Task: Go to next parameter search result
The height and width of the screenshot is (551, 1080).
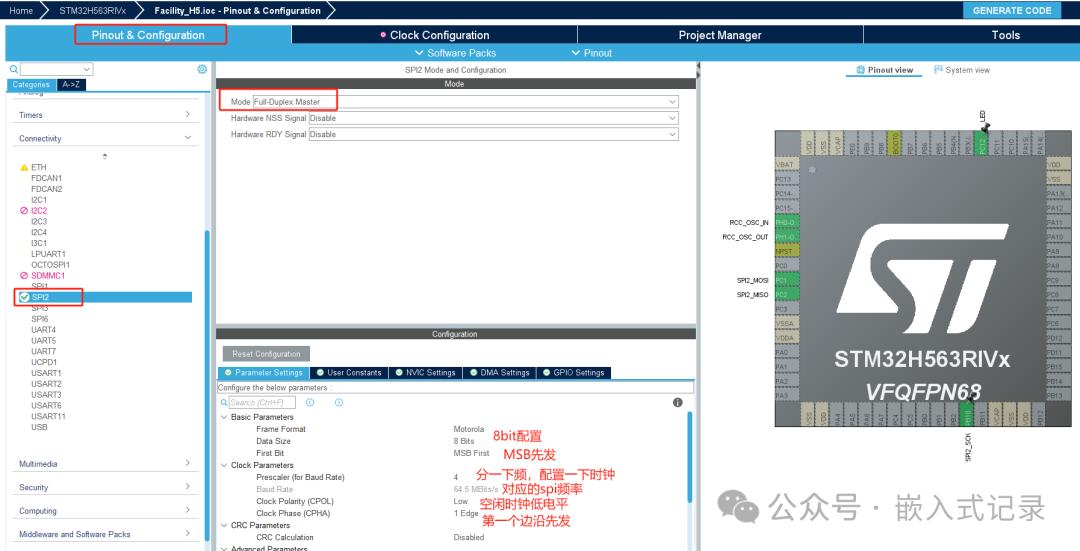Action: click(338, 402)
